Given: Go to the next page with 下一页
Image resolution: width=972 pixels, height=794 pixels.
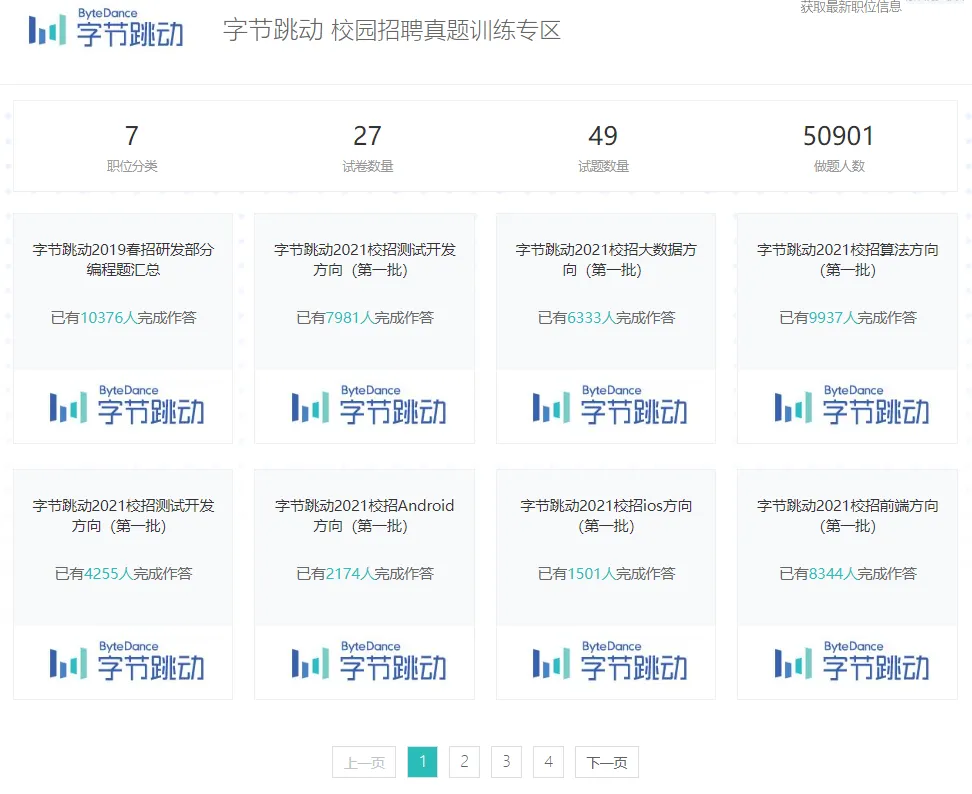Looking at the screenshot, I should tap(607, 762).
